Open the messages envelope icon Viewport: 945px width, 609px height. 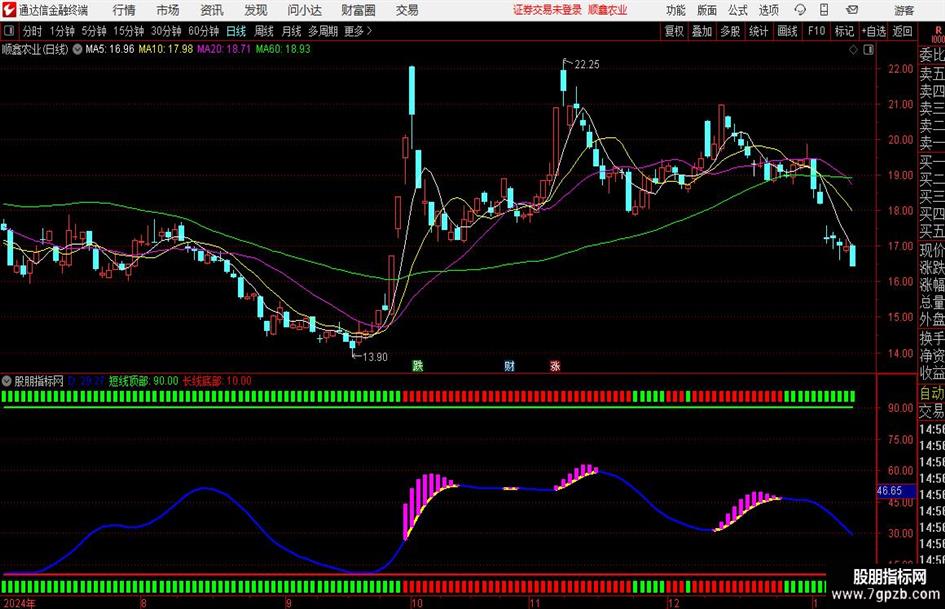coord(852,10)
